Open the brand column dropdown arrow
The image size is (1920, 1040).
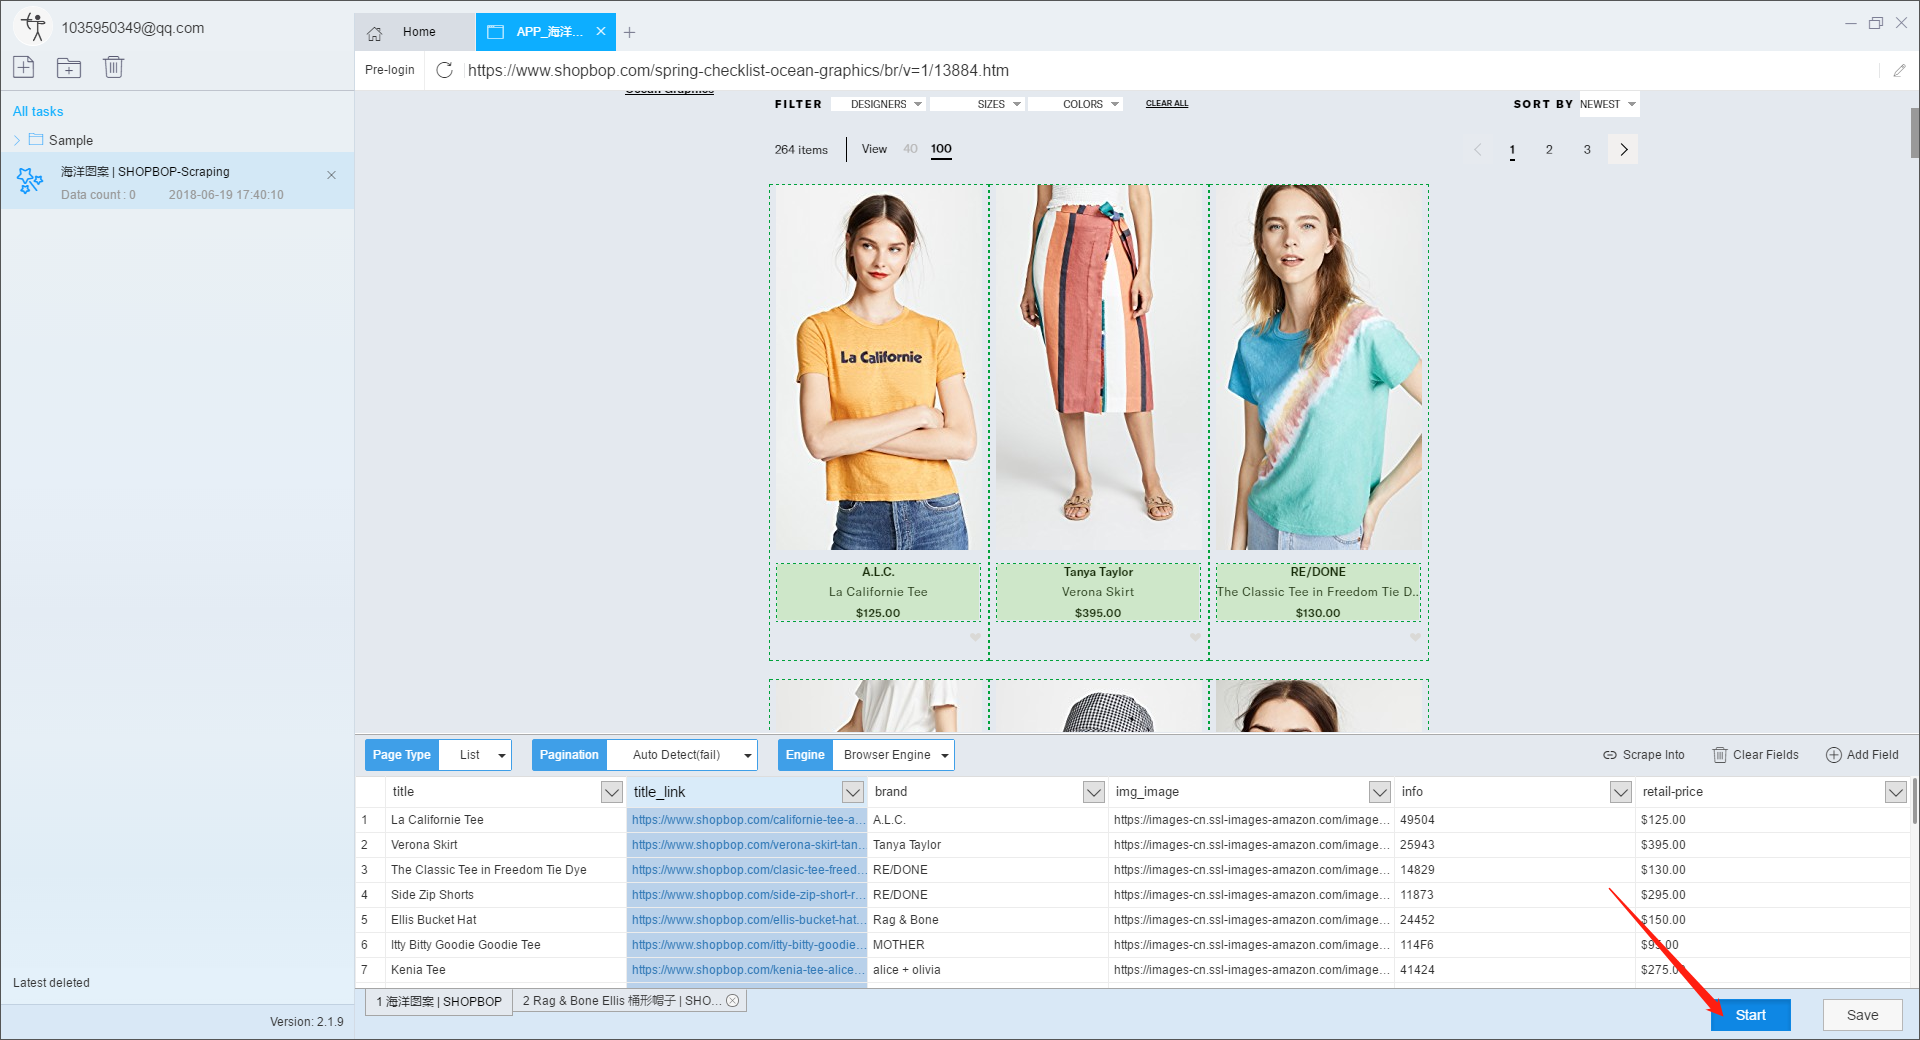coord(1094,792)
